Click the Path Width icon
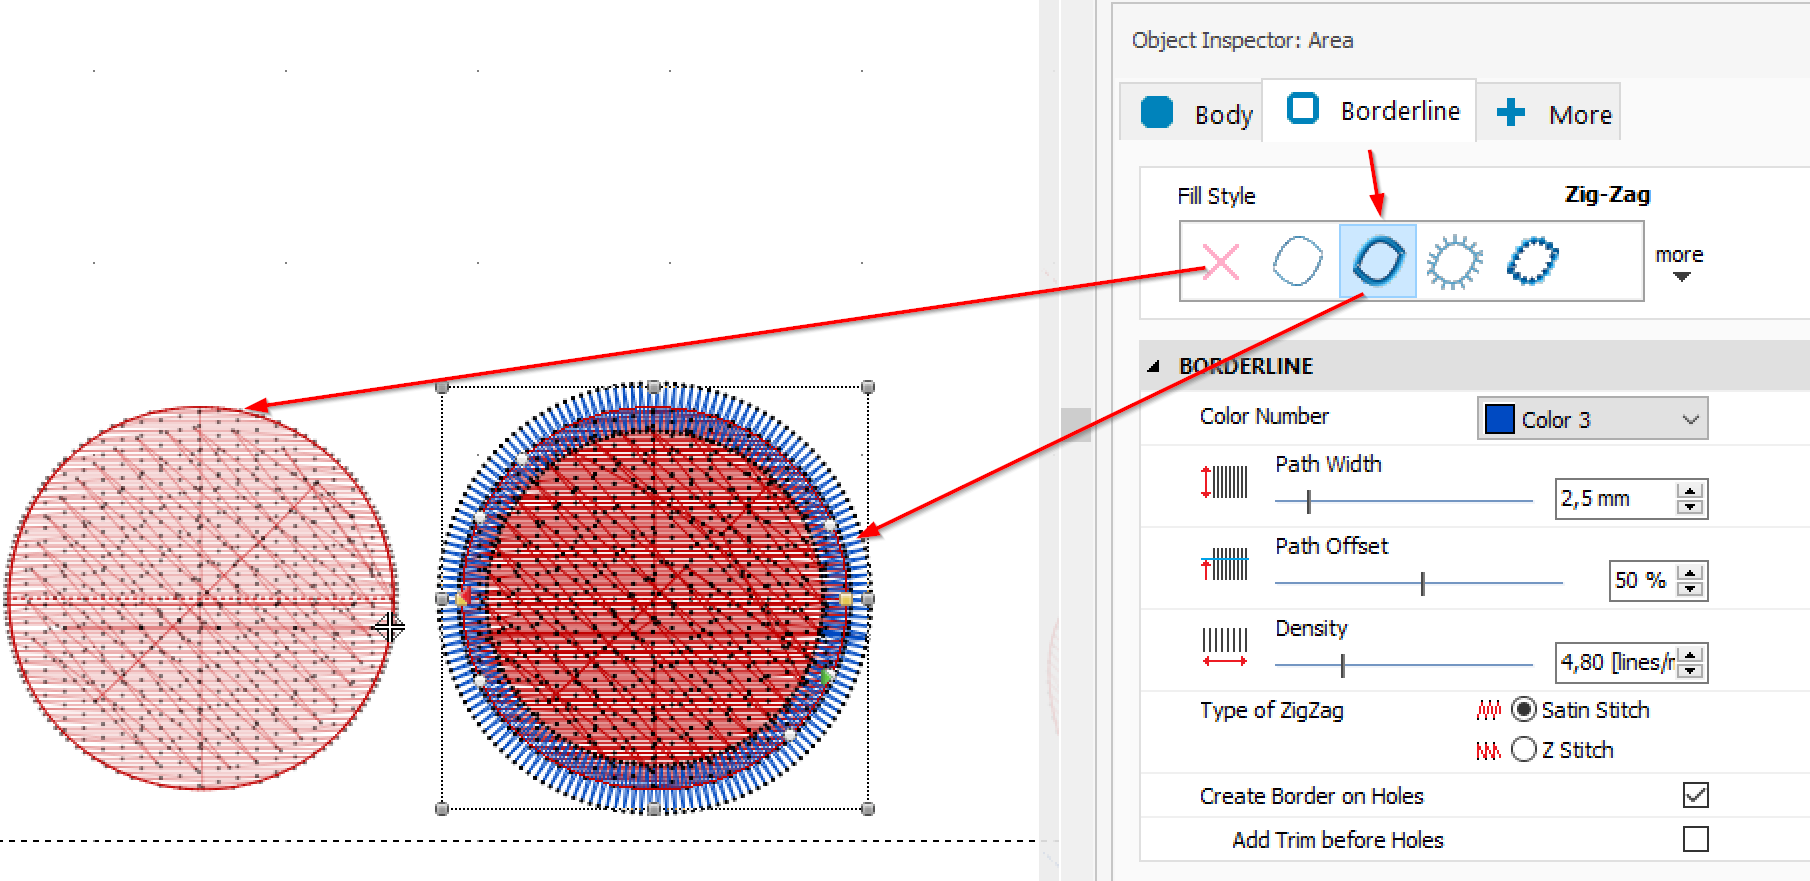This screenshot has width=1810, height=881. 1225,482
